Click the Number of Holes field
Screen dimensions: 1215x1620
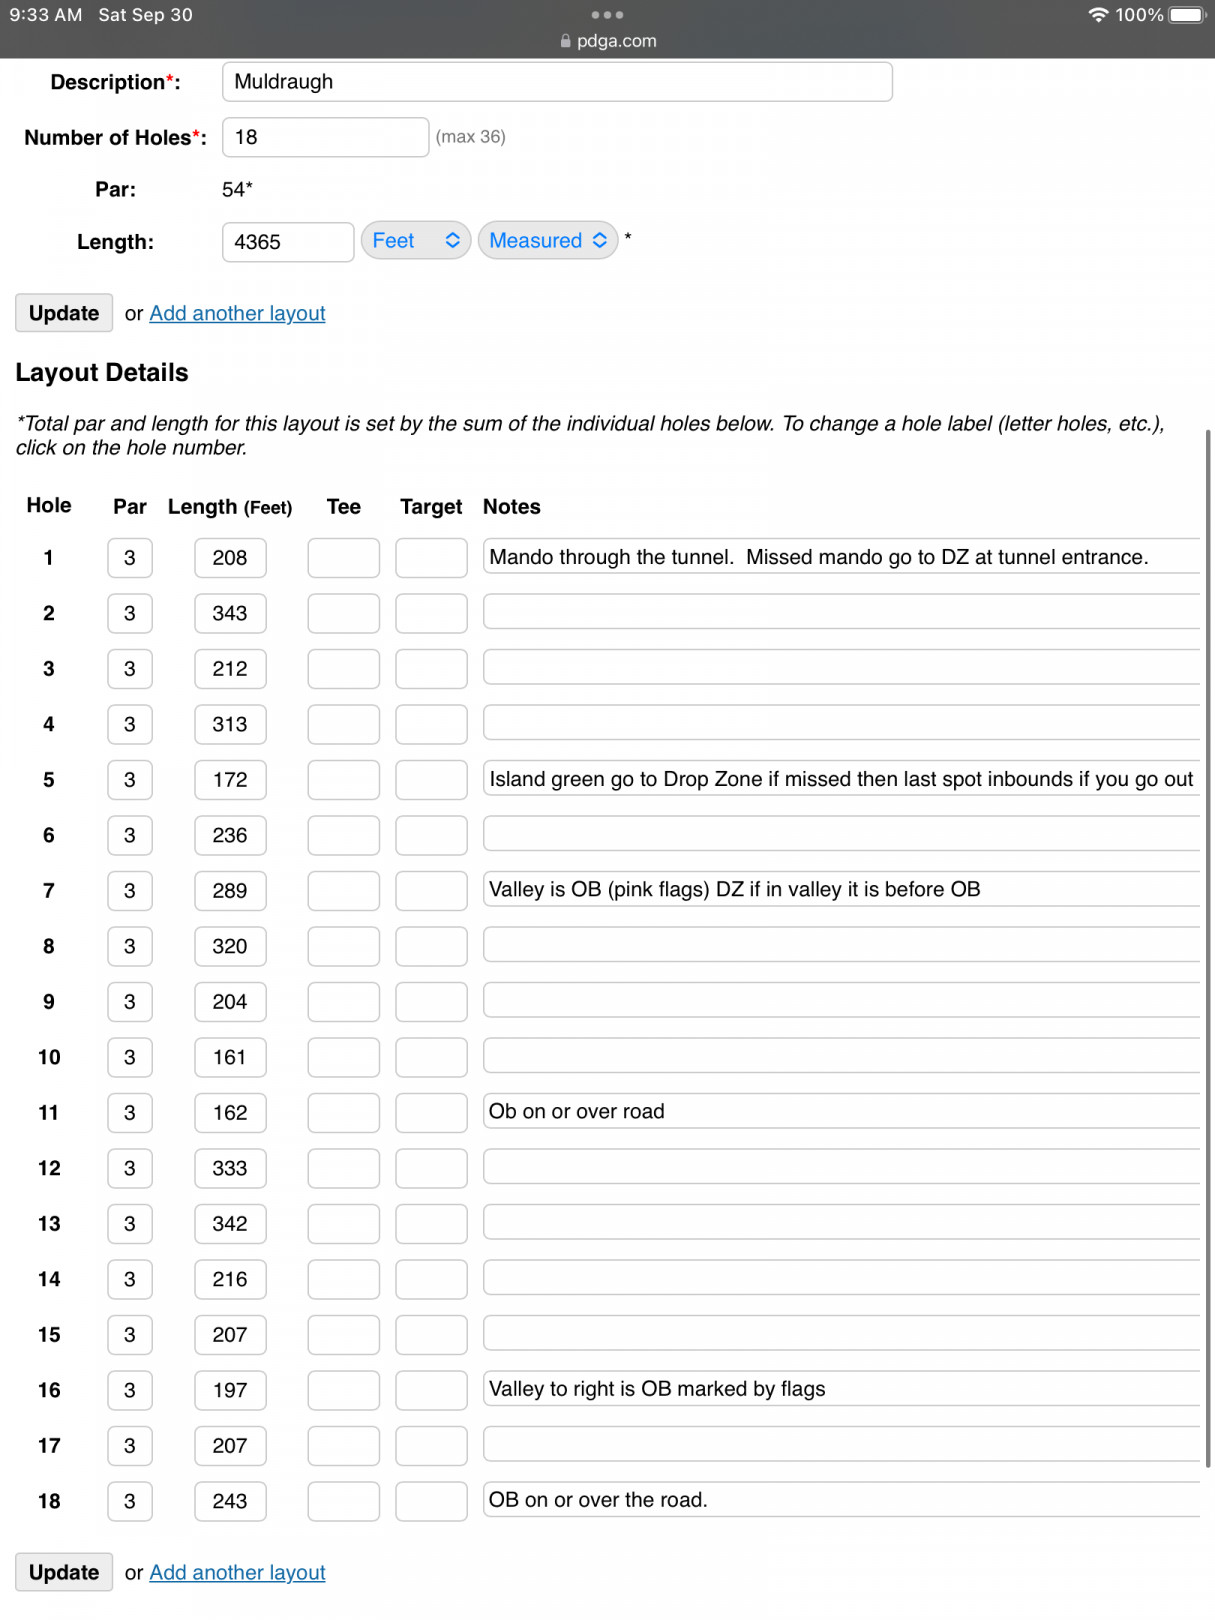(x=325, y=137)
